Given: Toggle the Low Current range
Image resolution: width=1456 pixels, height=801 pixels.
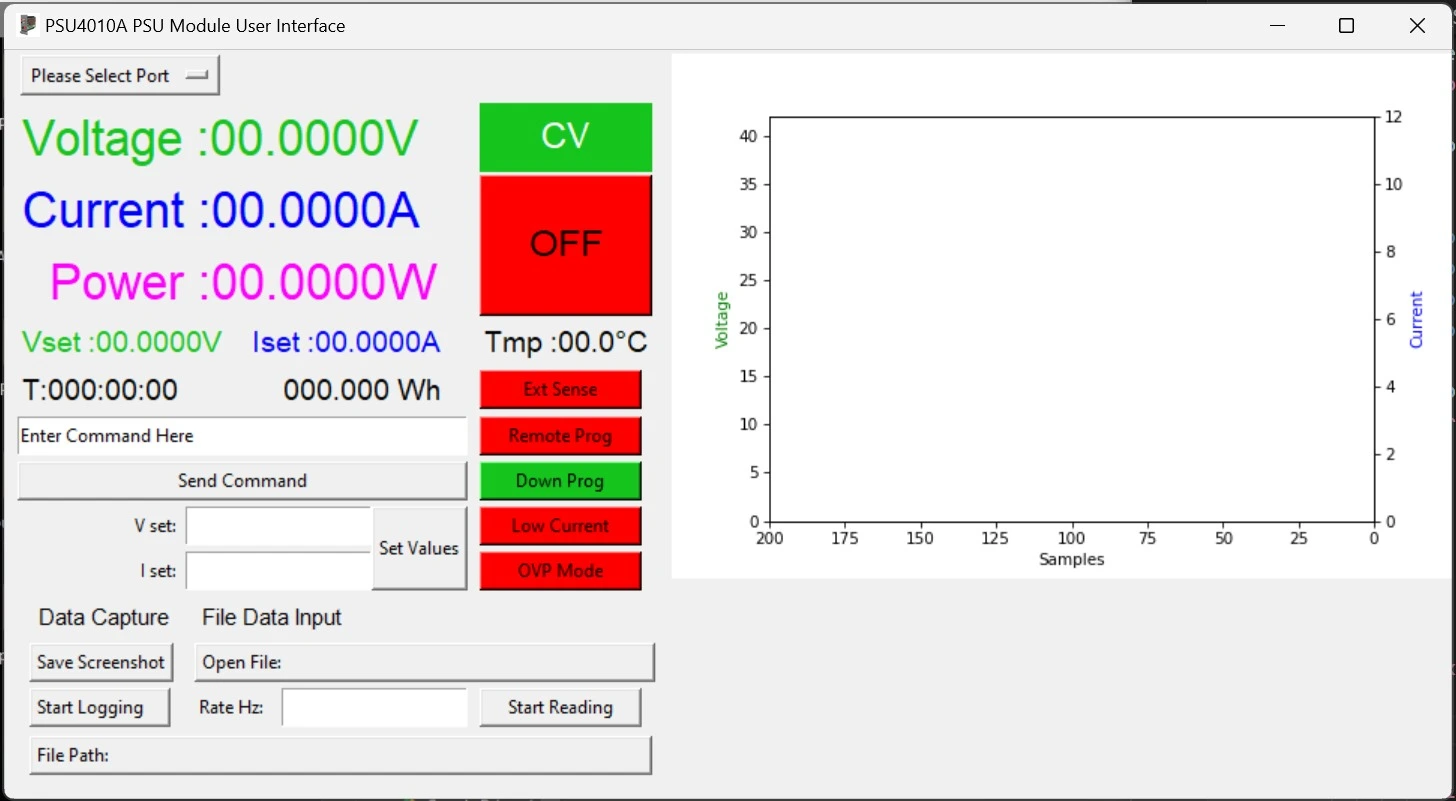Looking at the screenshot, I should [560, 526].
